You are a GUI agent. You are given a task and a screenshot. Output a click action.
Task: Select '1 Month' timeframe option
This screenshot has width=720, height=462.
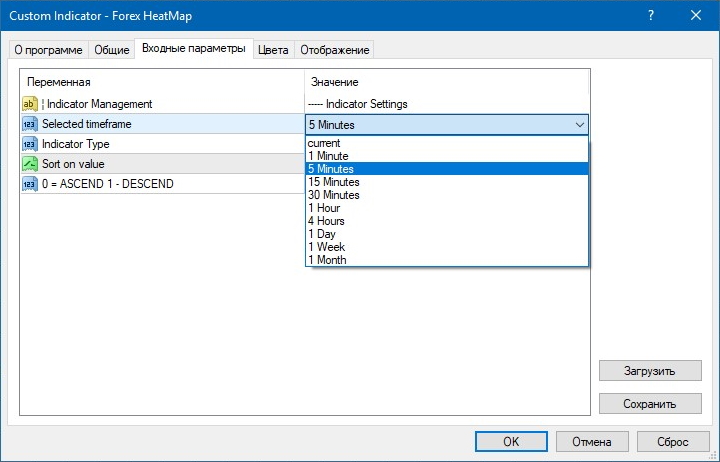tap(327, 260)
